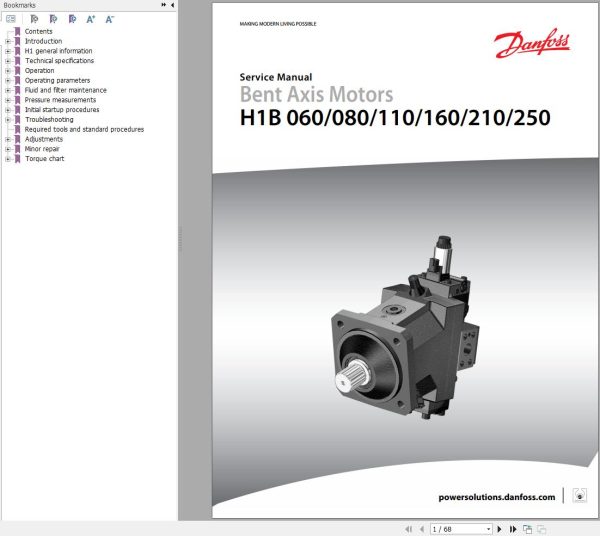This screenshot has height=536, width=600.
Task: Click the bookmark icon next to Operation
Action: tap(17, 70)
